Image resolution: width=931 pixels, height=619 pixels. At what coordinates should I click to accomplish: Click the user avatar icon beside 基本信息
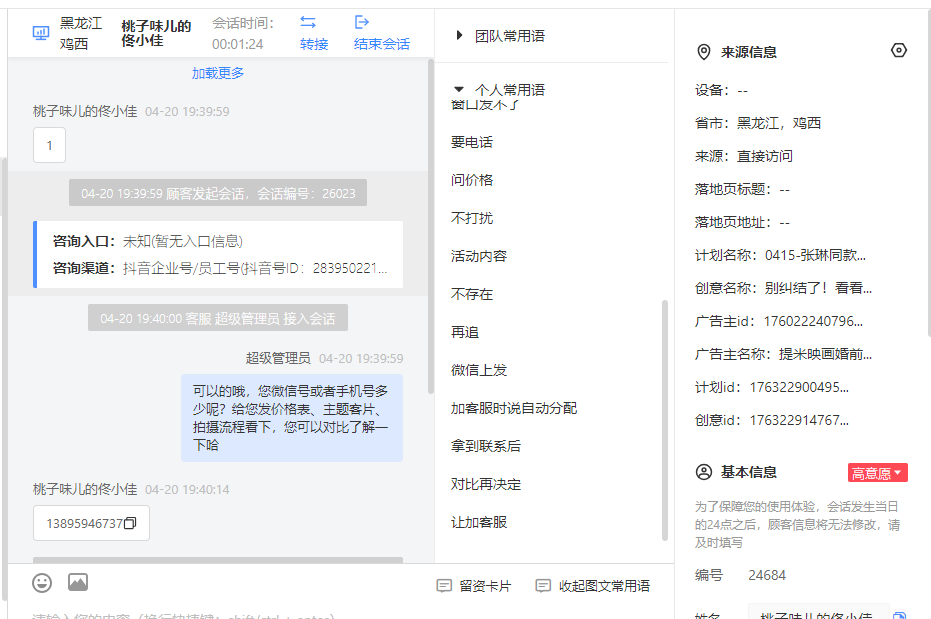(x=704, y=472)
